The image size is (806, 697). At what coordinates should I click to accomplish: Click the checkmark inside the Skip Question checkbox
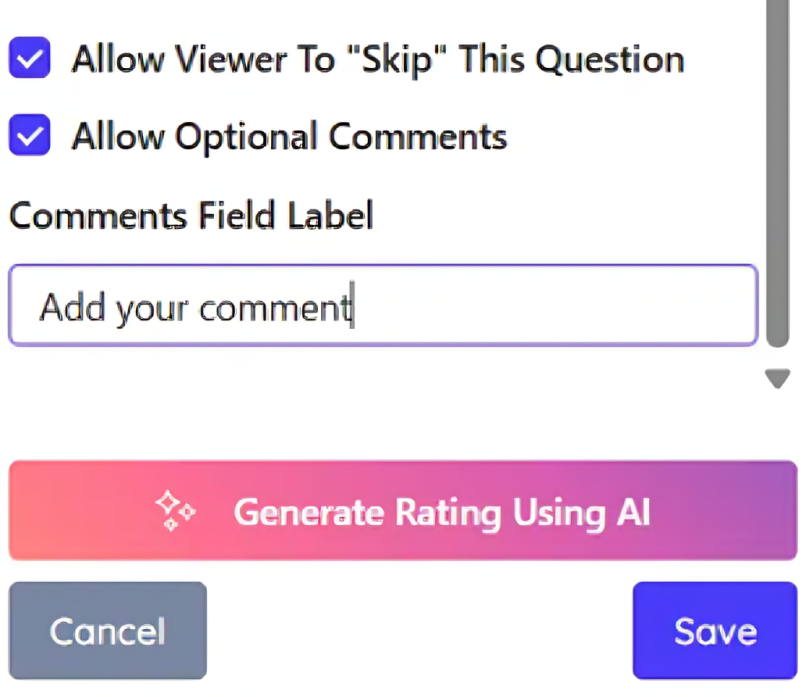pos(29,58)
